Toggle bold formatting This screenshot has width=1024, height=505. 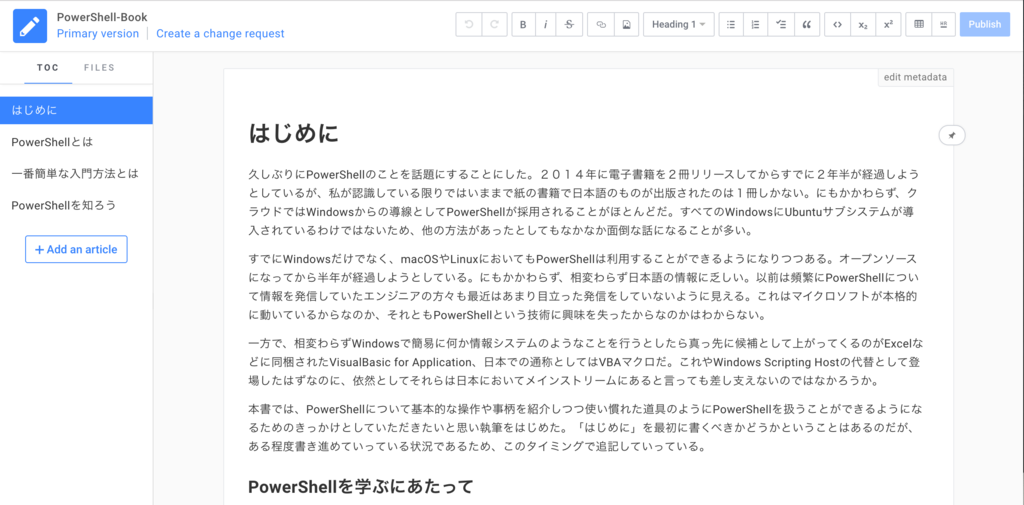(x=524, y=25)
